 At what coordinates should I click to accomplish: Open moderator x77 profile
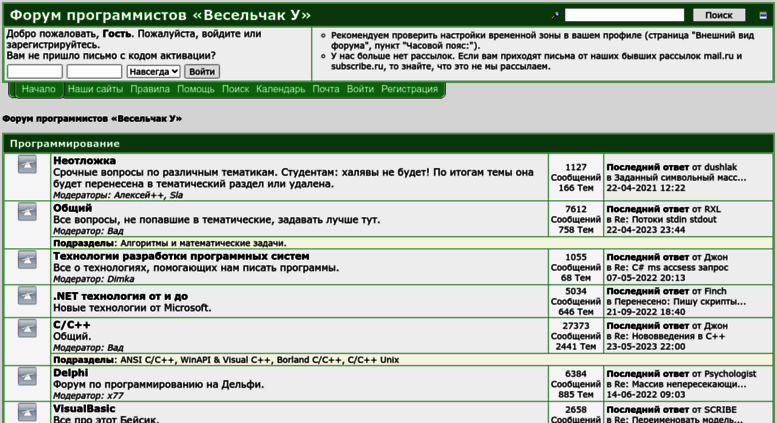pyautogui.click(x=115, y=396)
